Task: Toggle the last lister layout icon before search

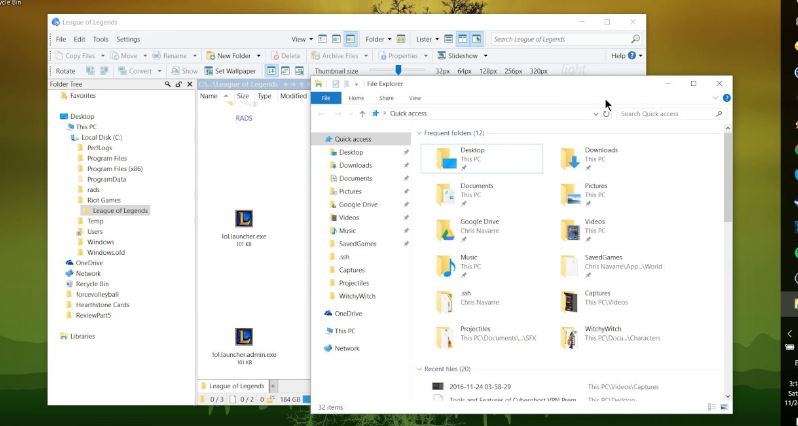Action: pos(476,39)
